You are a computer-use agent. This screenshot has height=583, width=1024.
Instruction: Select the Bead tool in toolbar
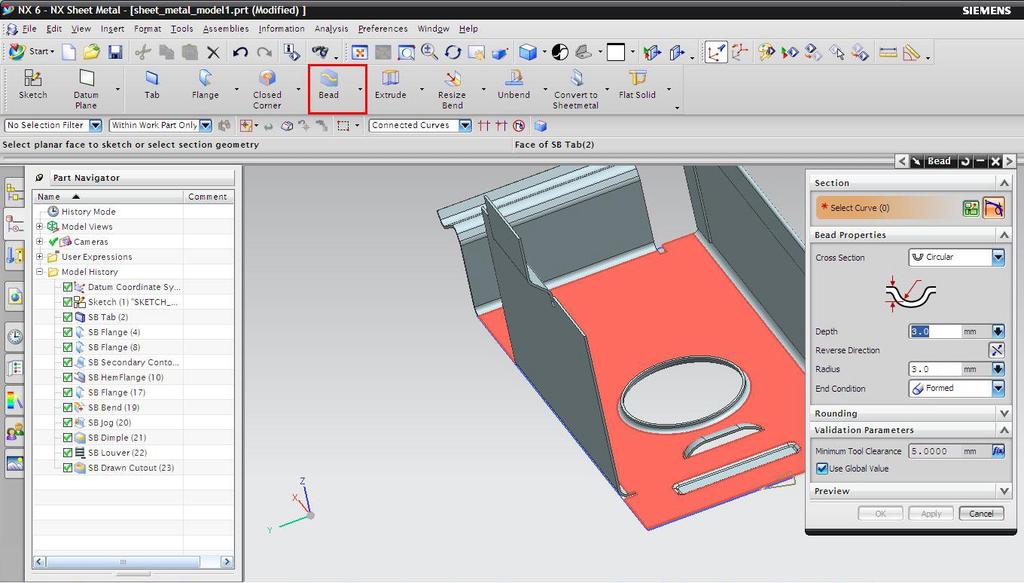[x=328, y=86]
